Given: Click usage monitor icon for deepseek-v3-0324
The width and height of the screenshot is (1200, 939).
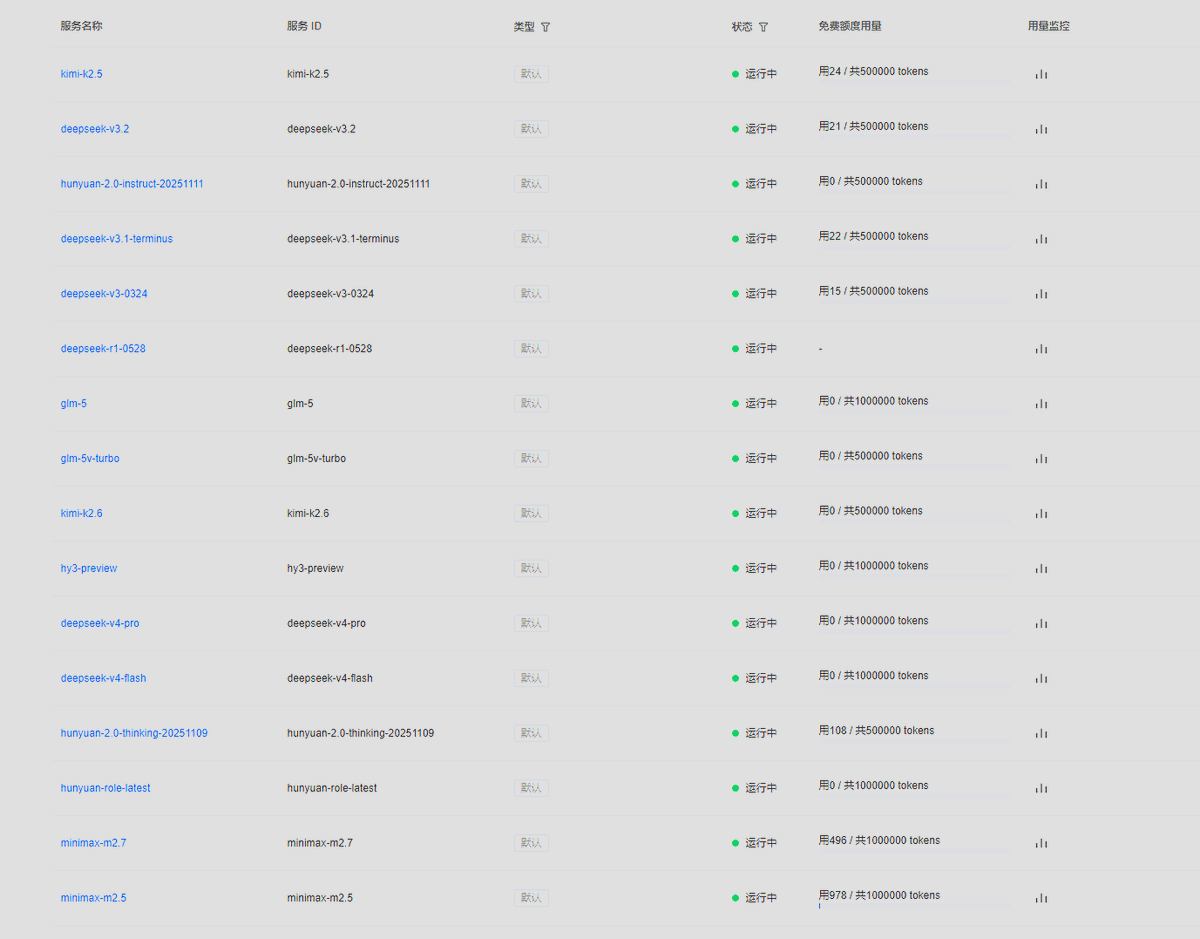Looking at the screenshot, I should pos(1041,294).
